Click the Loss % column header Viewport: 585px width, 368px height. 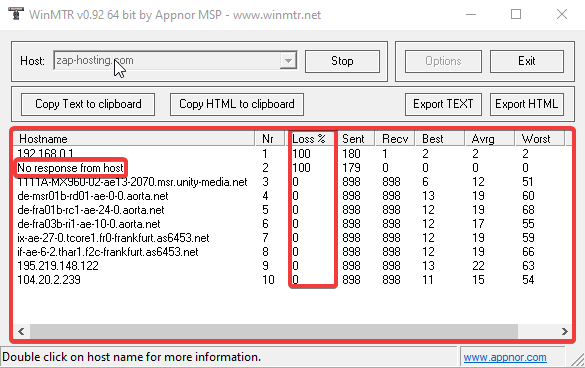pyautogui.click(x=312, y=139)
